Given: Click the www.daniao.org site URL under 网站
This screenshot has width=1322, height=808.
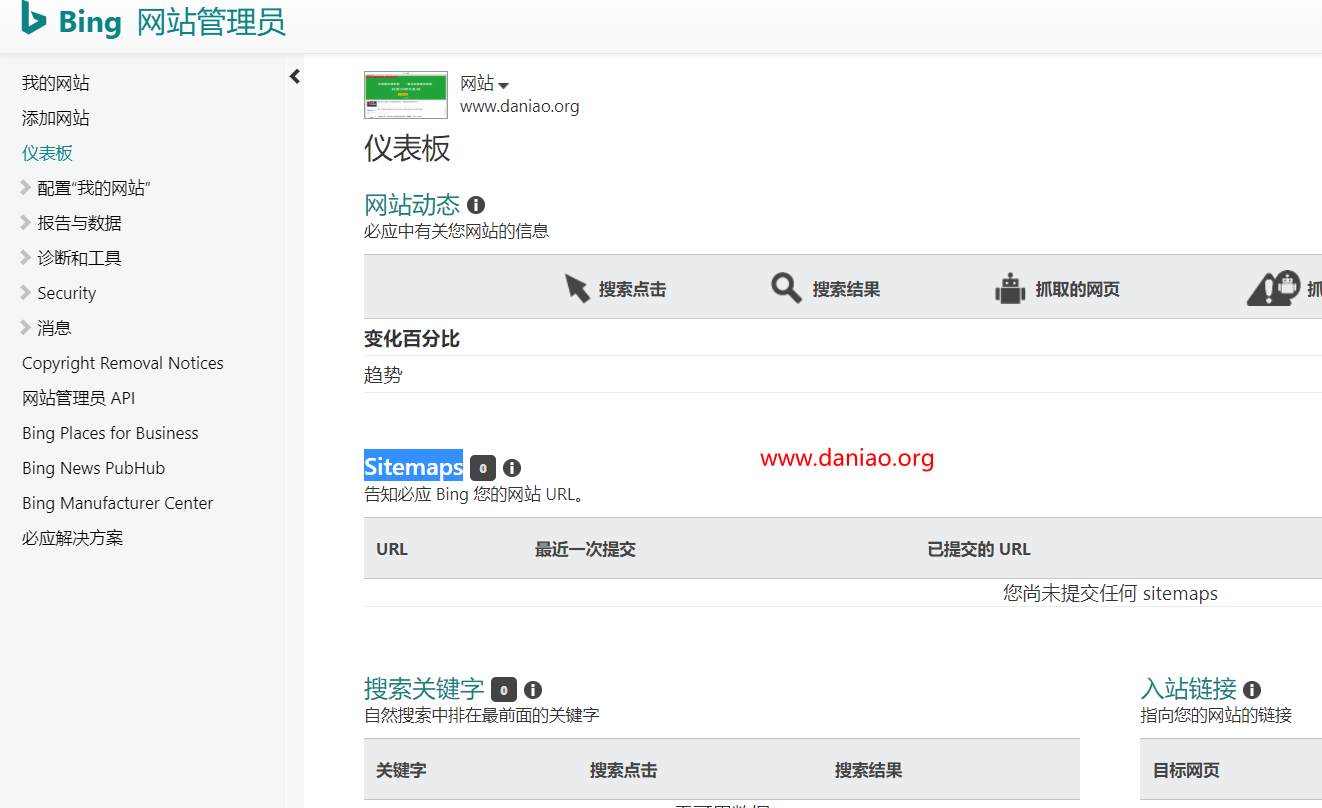Looking at the screenshot, I should pyautogui.click(x=520, y=106).
